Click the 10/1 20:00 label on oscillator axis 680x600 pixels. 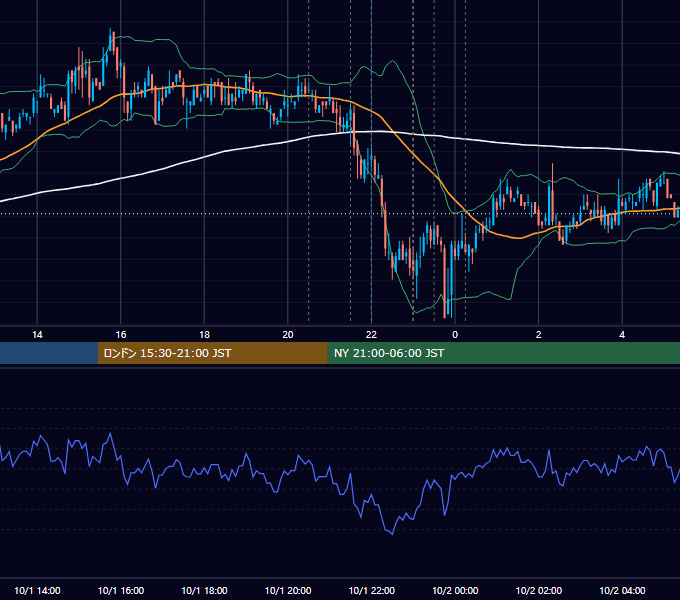[288, 590]
